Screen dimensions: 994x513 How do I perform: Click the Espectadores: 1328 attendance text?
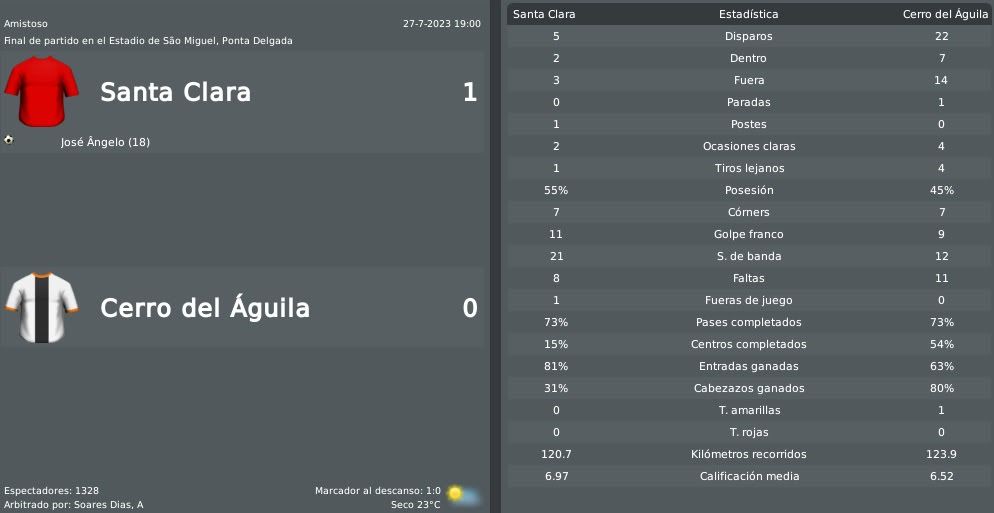coord(51,491)
